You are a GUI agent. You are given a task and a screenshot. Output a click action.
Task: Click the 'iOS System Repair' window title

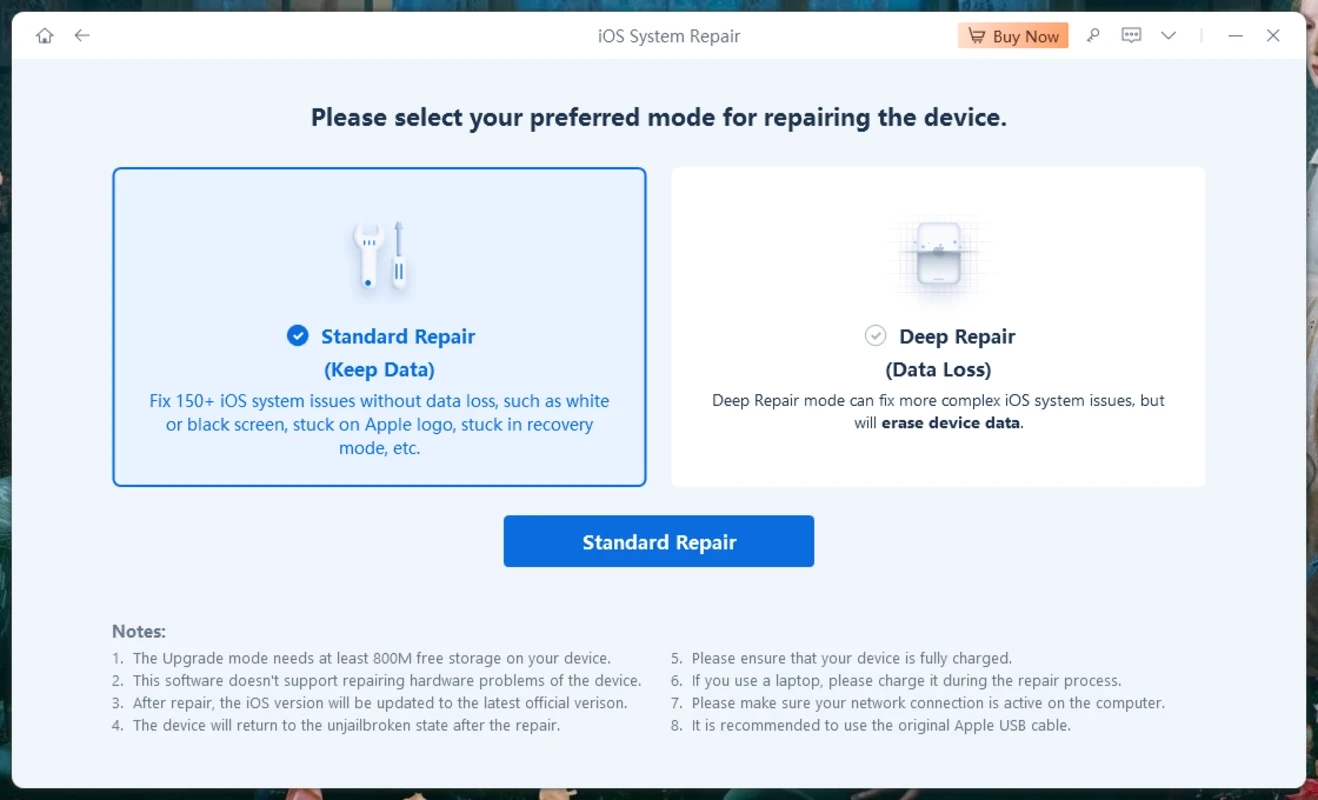click(669, 37)
